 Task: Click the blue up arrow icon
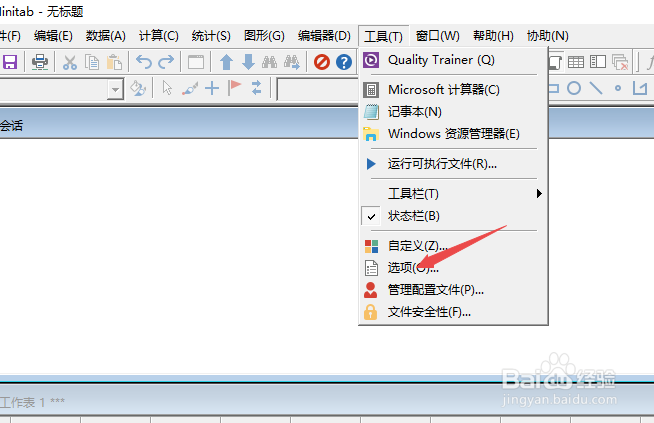click(x=226, y=62)
